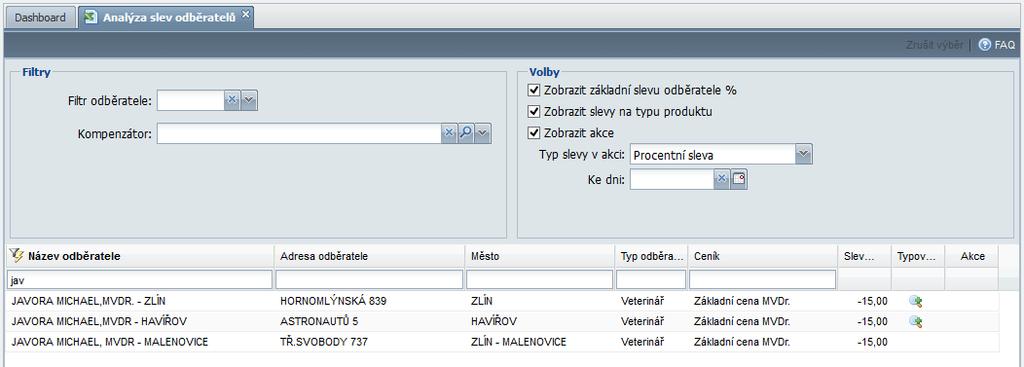Click address HORNOMLÝNSKÁ 839
This screenshot has width=1024, height=367.
[333, 301]
